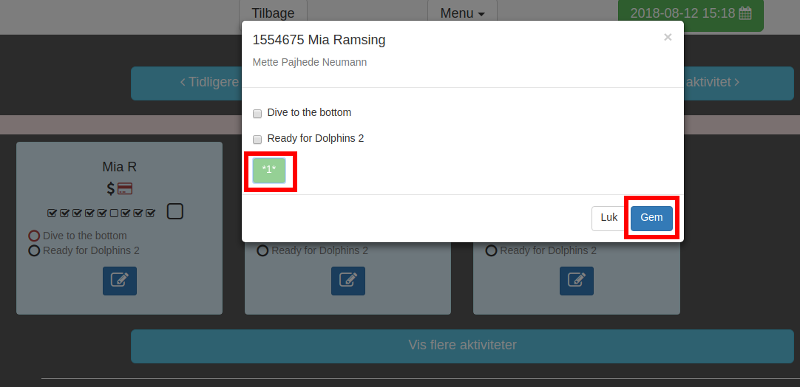Click the credit card icon under Mia R
Screen dimensions: 800x387
coord(125,189)
